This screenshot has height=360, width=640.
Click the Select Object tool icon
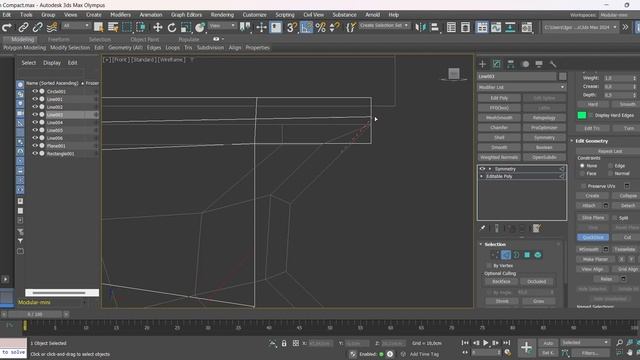(x=98, y=27)
